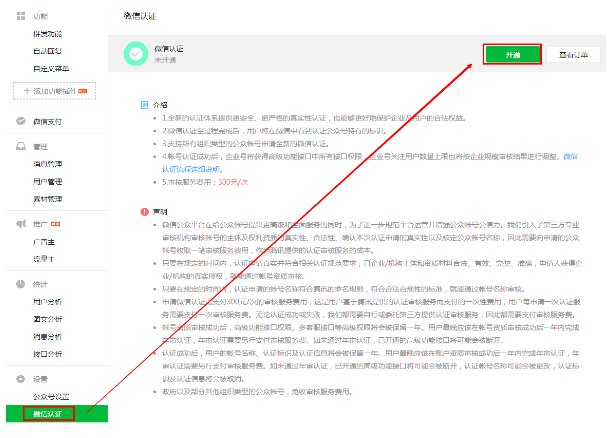Open 图文分析 under 统计

pos(47,319)
